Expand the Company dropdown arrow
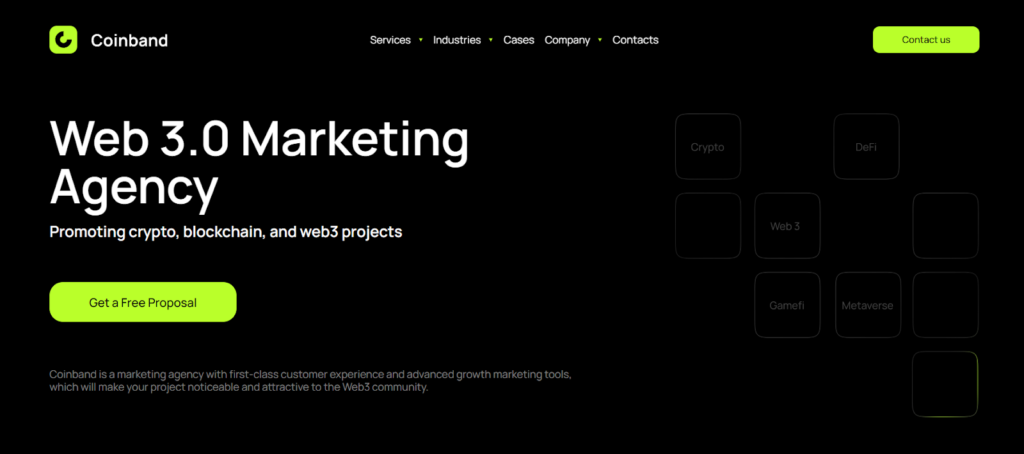1024x454 pixels. point(600,40)
